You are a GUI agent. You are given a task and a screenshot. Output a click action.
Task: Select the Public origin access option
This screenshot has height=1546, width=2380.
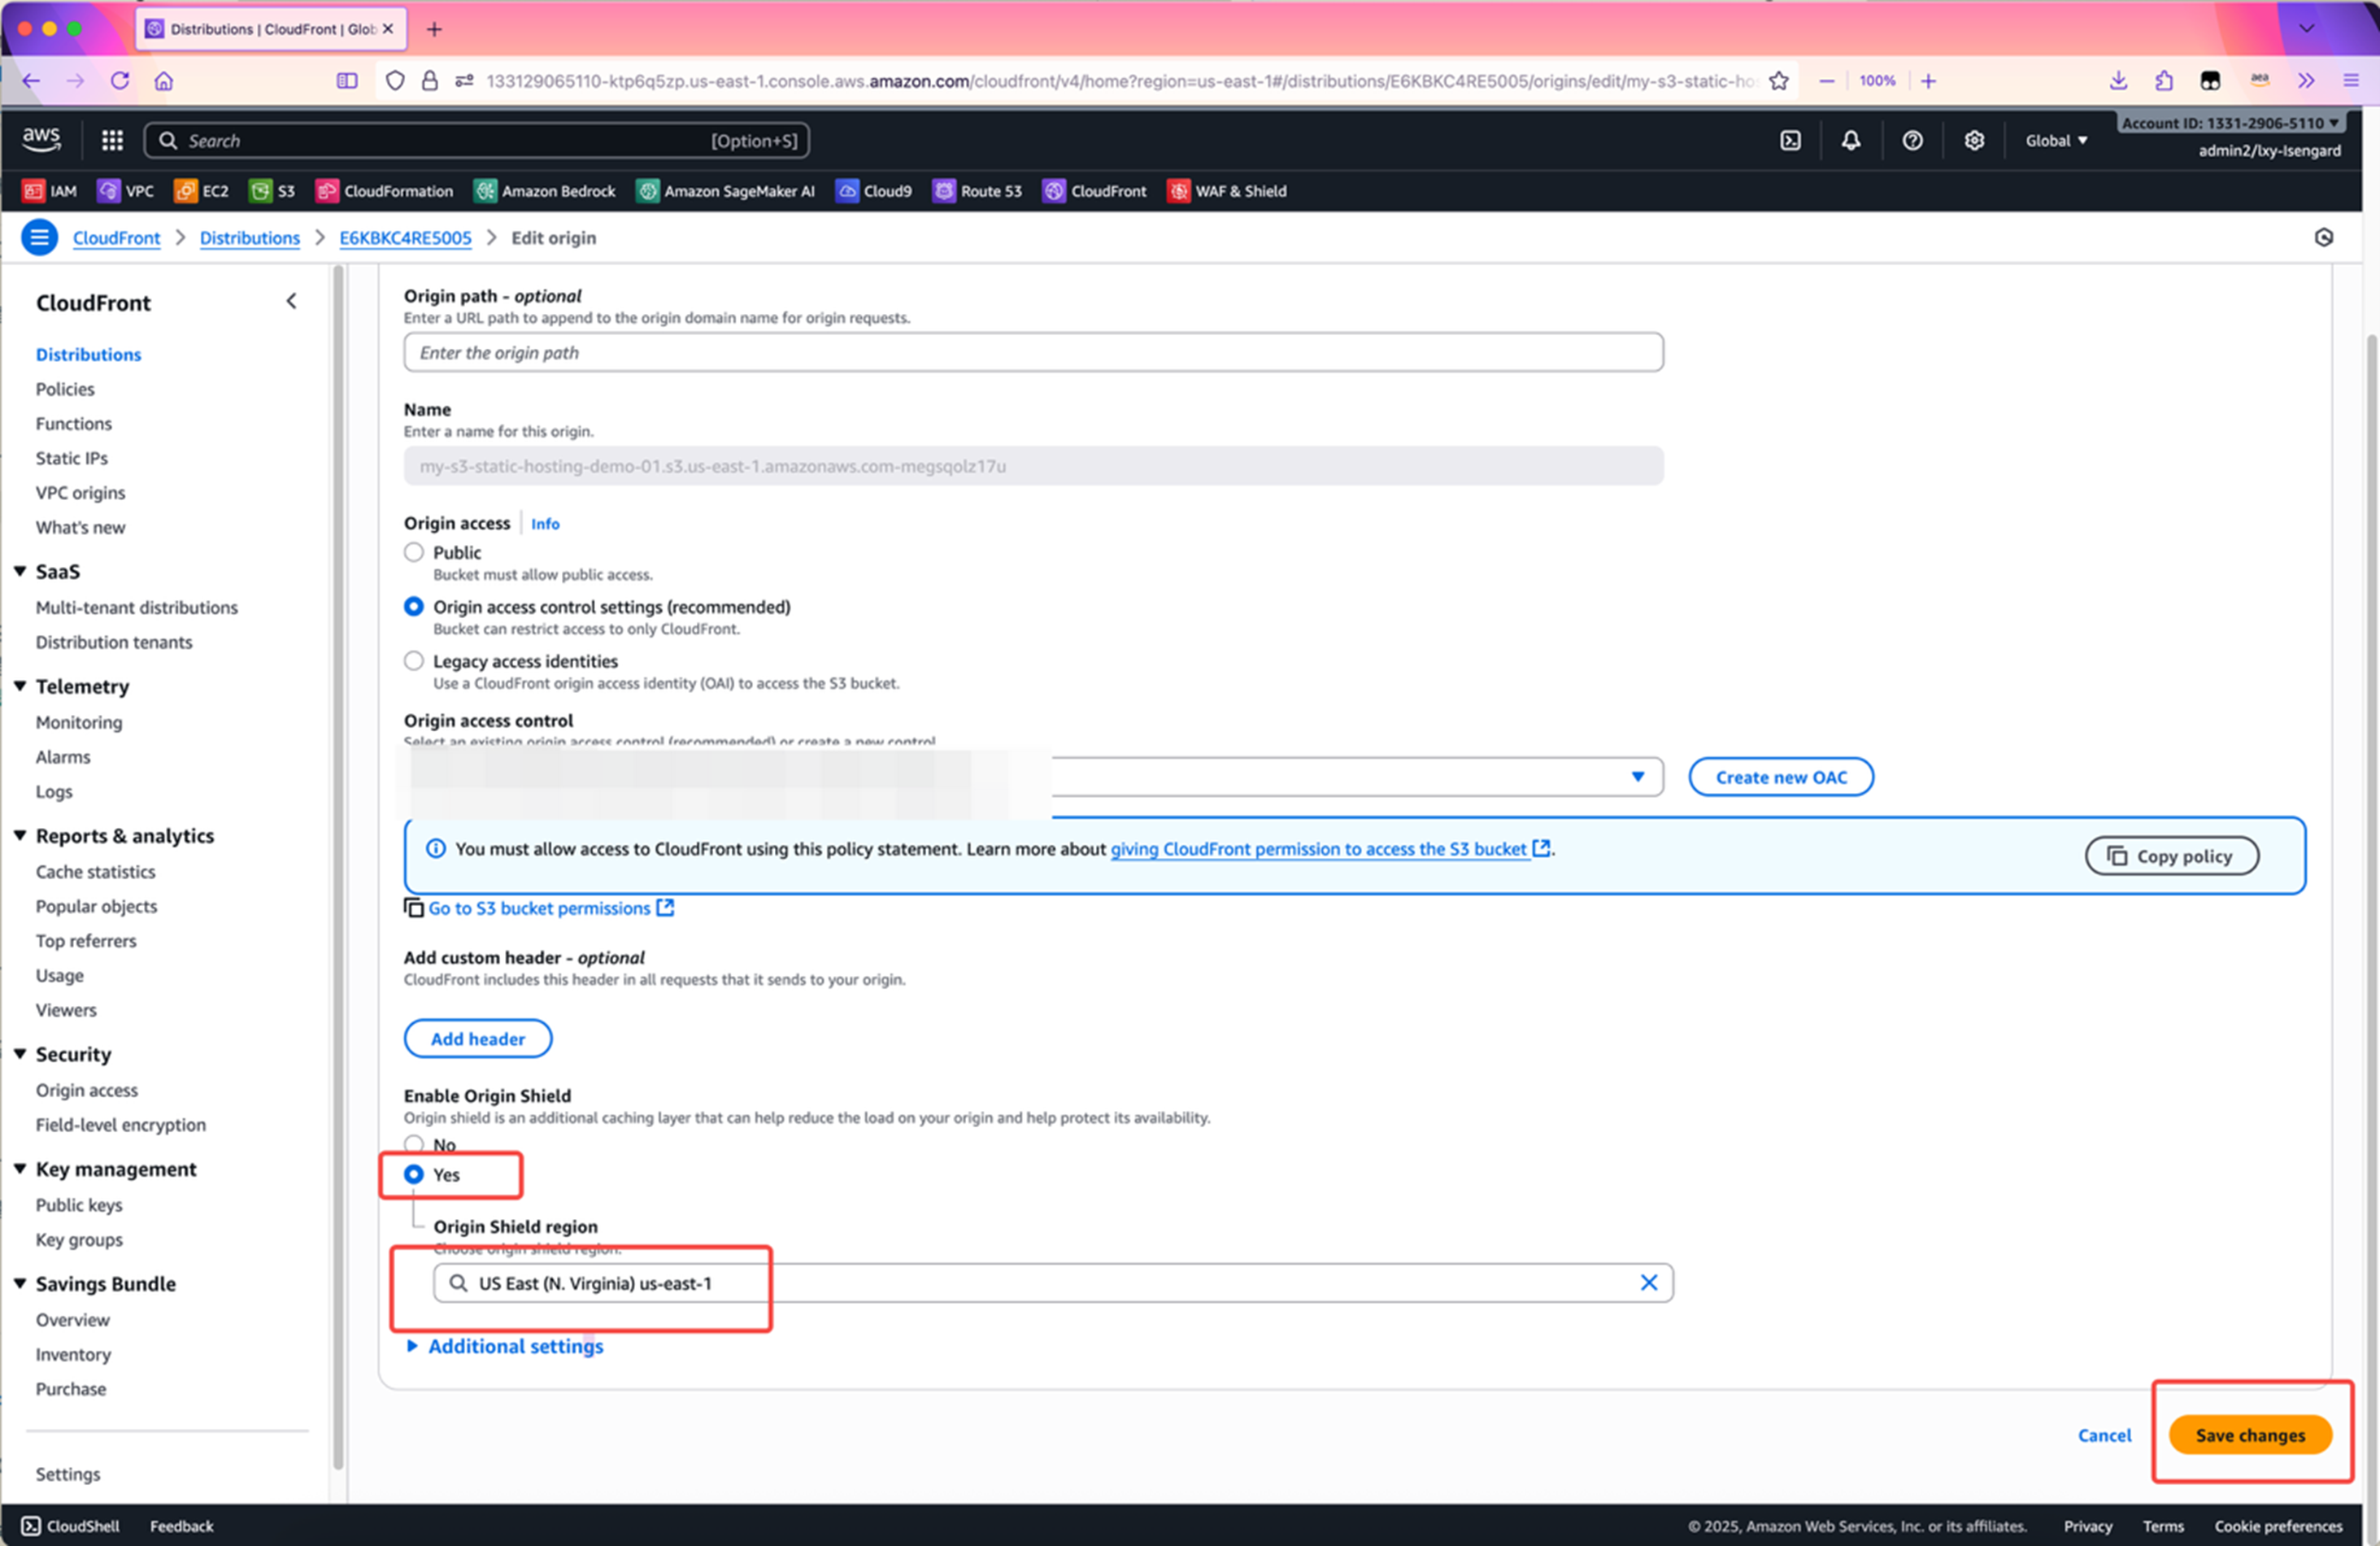click(x=414, y=552)
